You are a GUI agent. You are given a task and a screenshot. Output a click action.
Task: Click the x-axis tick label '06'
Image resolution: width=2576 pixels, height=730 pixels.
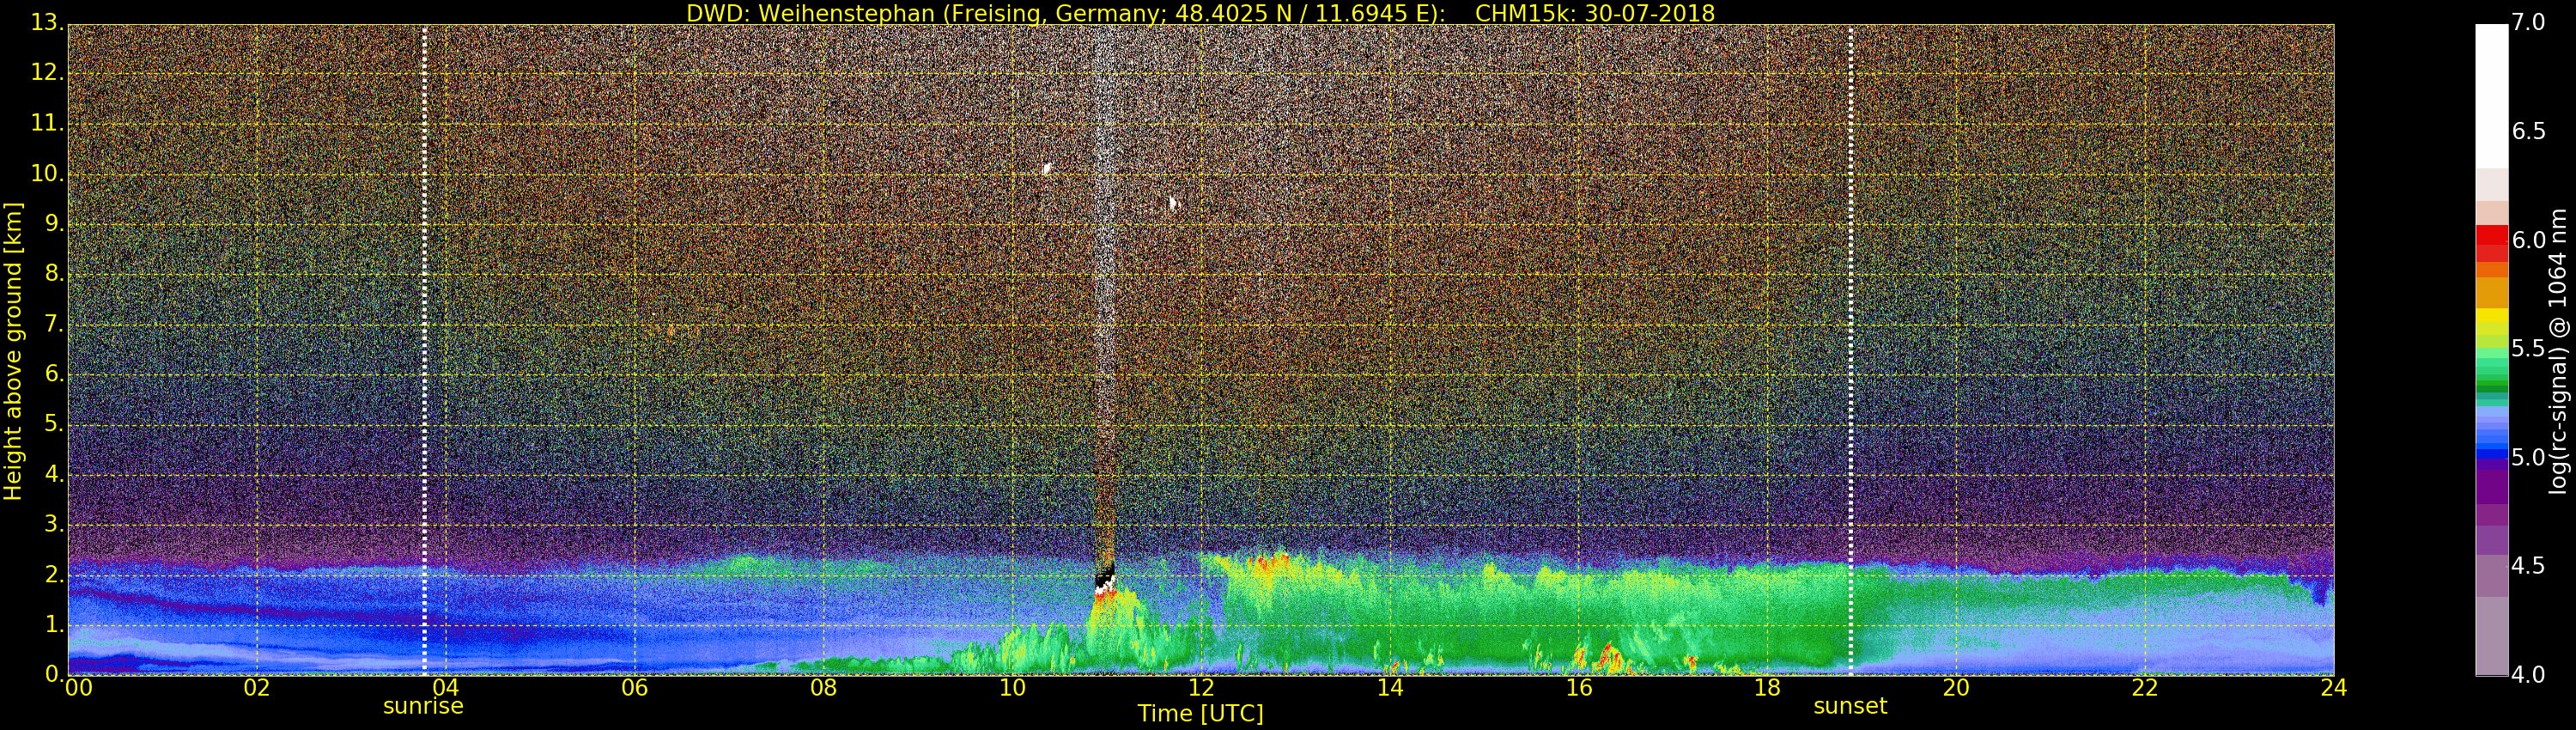click(635, 687)
